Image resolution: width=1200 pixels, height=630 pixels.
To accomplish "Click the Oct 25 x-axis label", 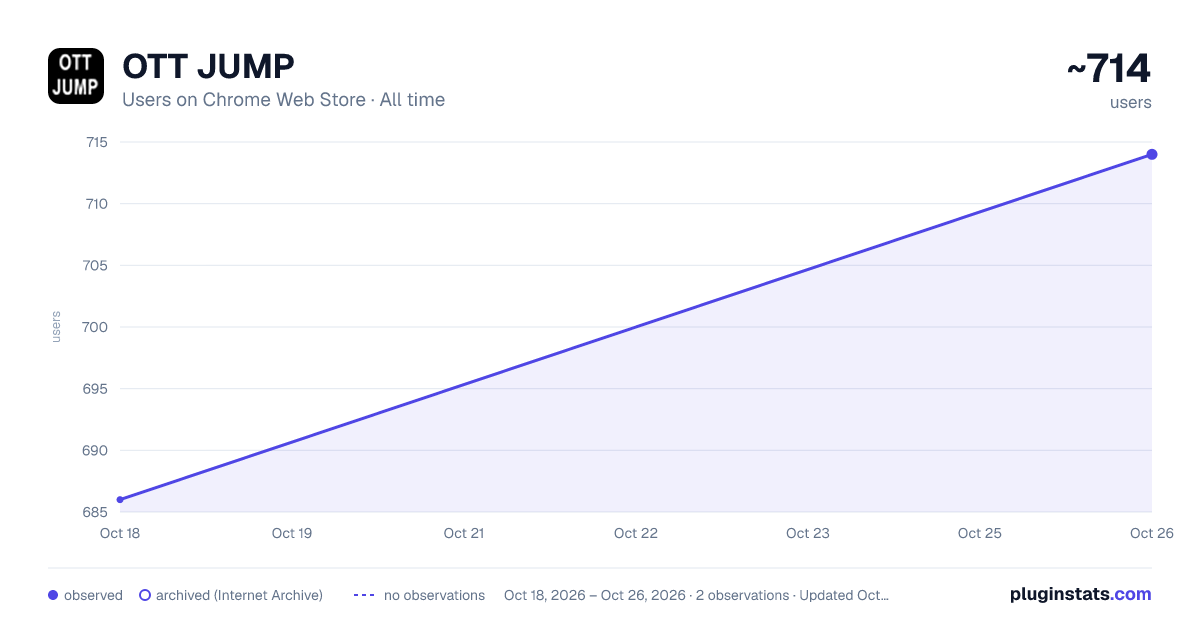I will click(980, 533).
